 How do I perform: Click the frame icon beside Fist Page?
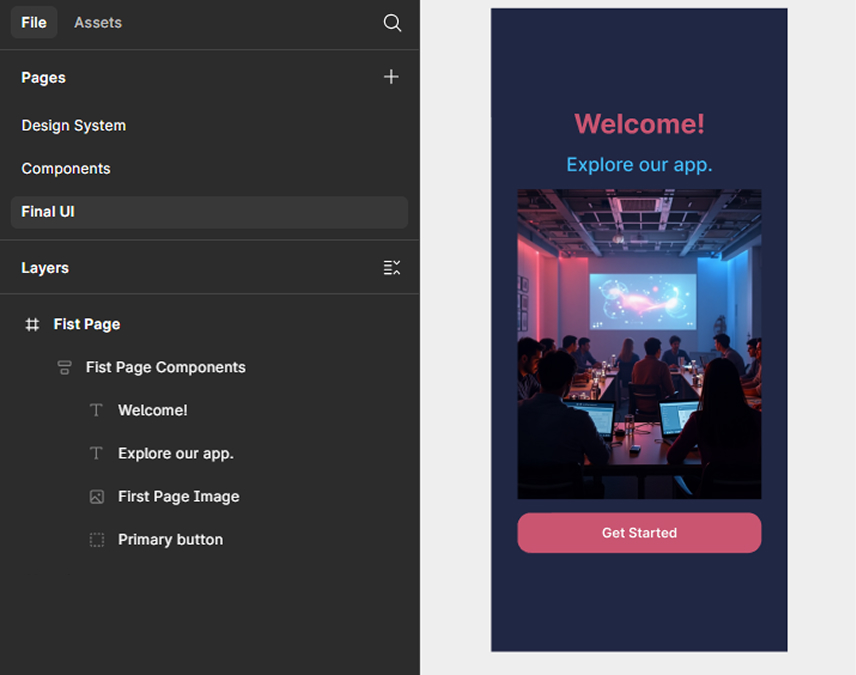pos(32,324)
